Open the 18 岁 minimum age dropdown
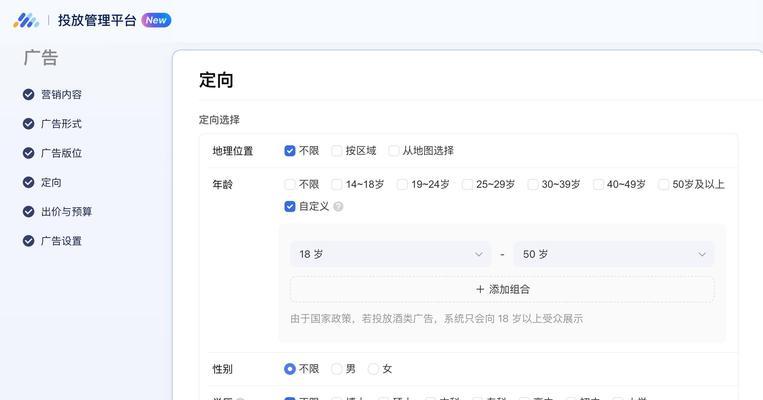Screen dimensions: 763x400 tap(390, 254)
